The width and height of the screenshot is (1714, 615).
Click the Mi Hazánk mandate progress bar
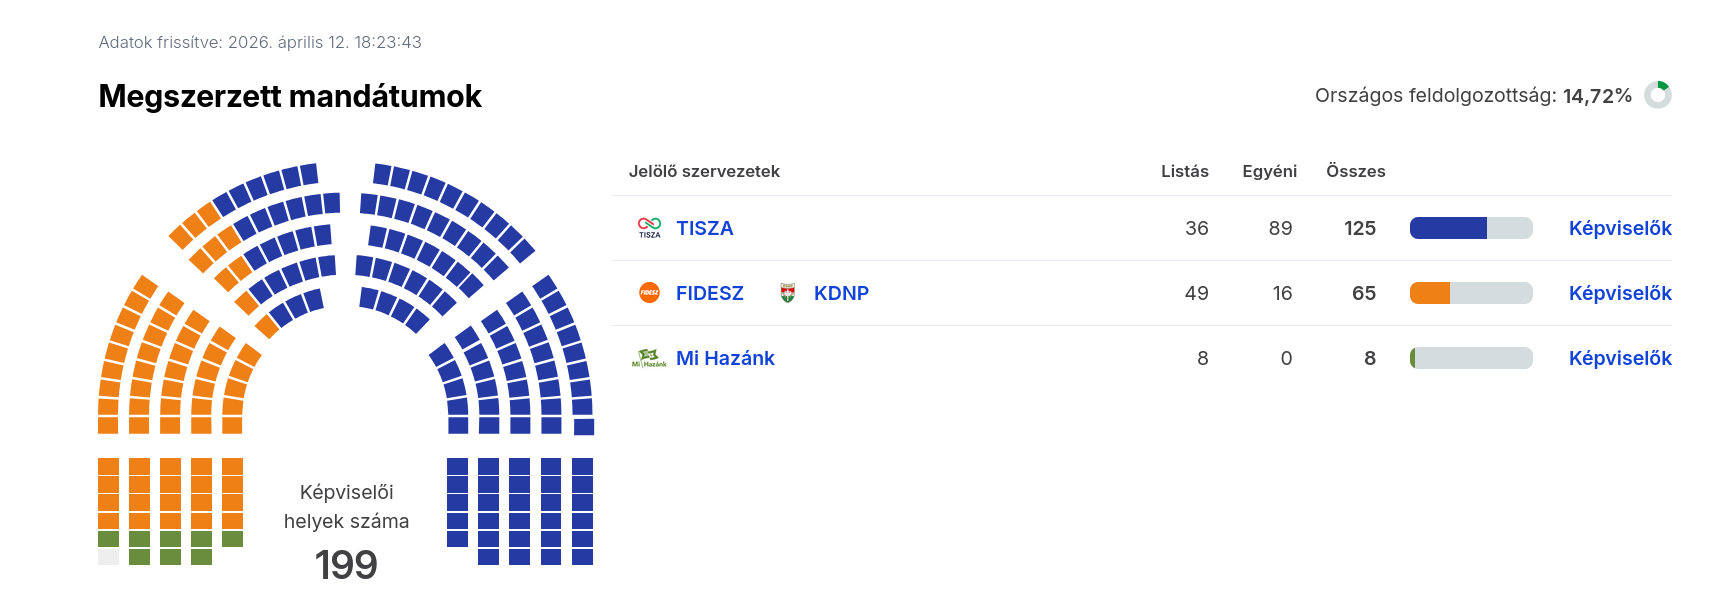(x=1470, y=358)
